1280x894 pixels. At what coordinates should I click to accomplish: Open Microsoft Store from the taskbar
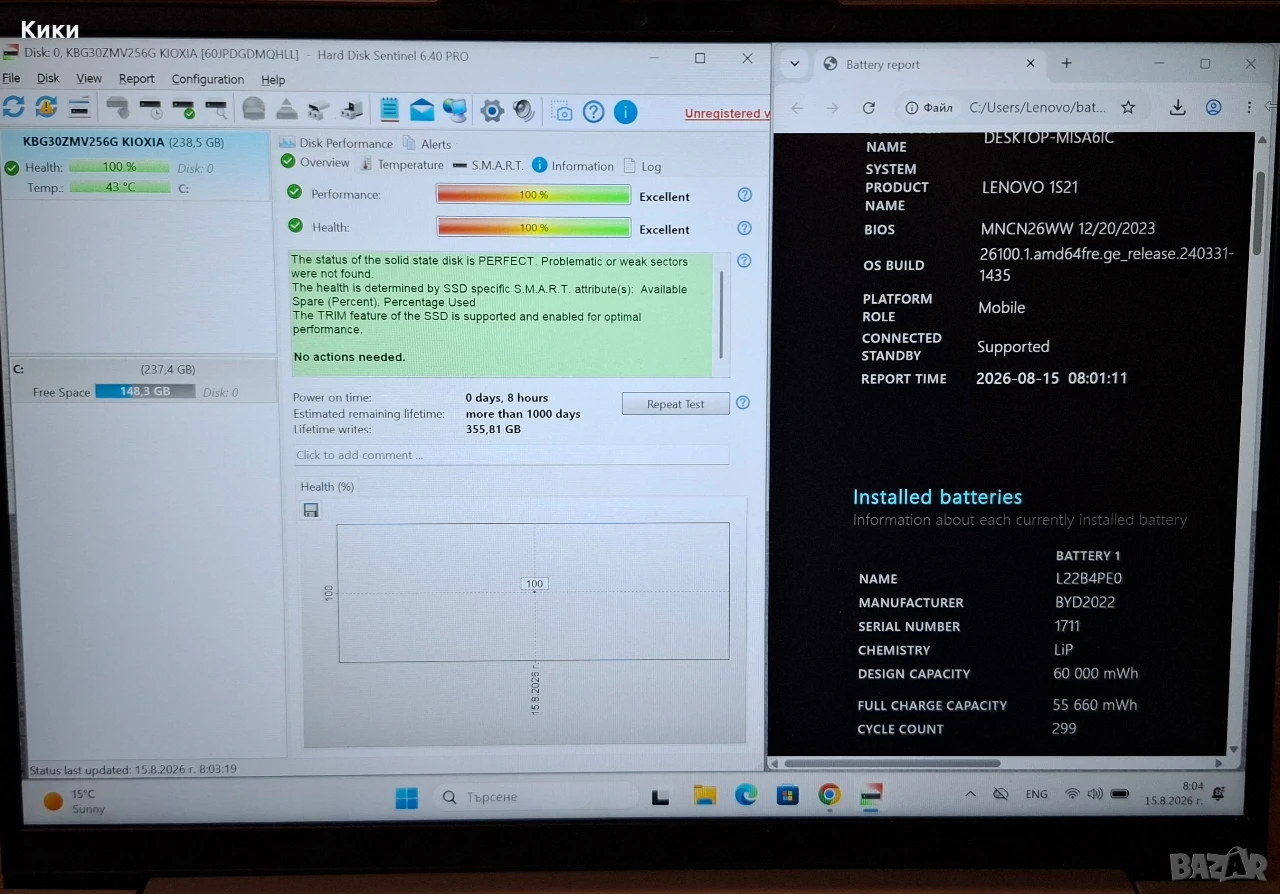coord(788,795)
